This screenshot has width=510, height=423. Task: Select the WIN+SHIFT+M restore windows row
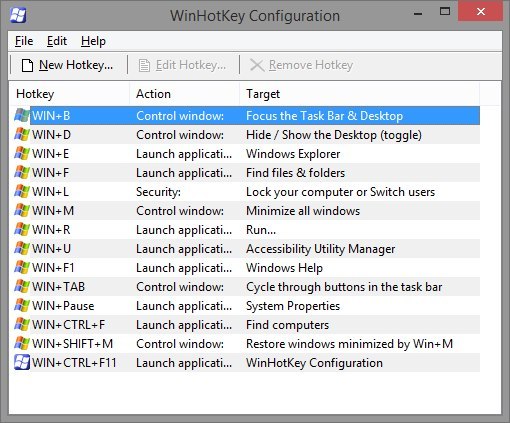[247, 344]
